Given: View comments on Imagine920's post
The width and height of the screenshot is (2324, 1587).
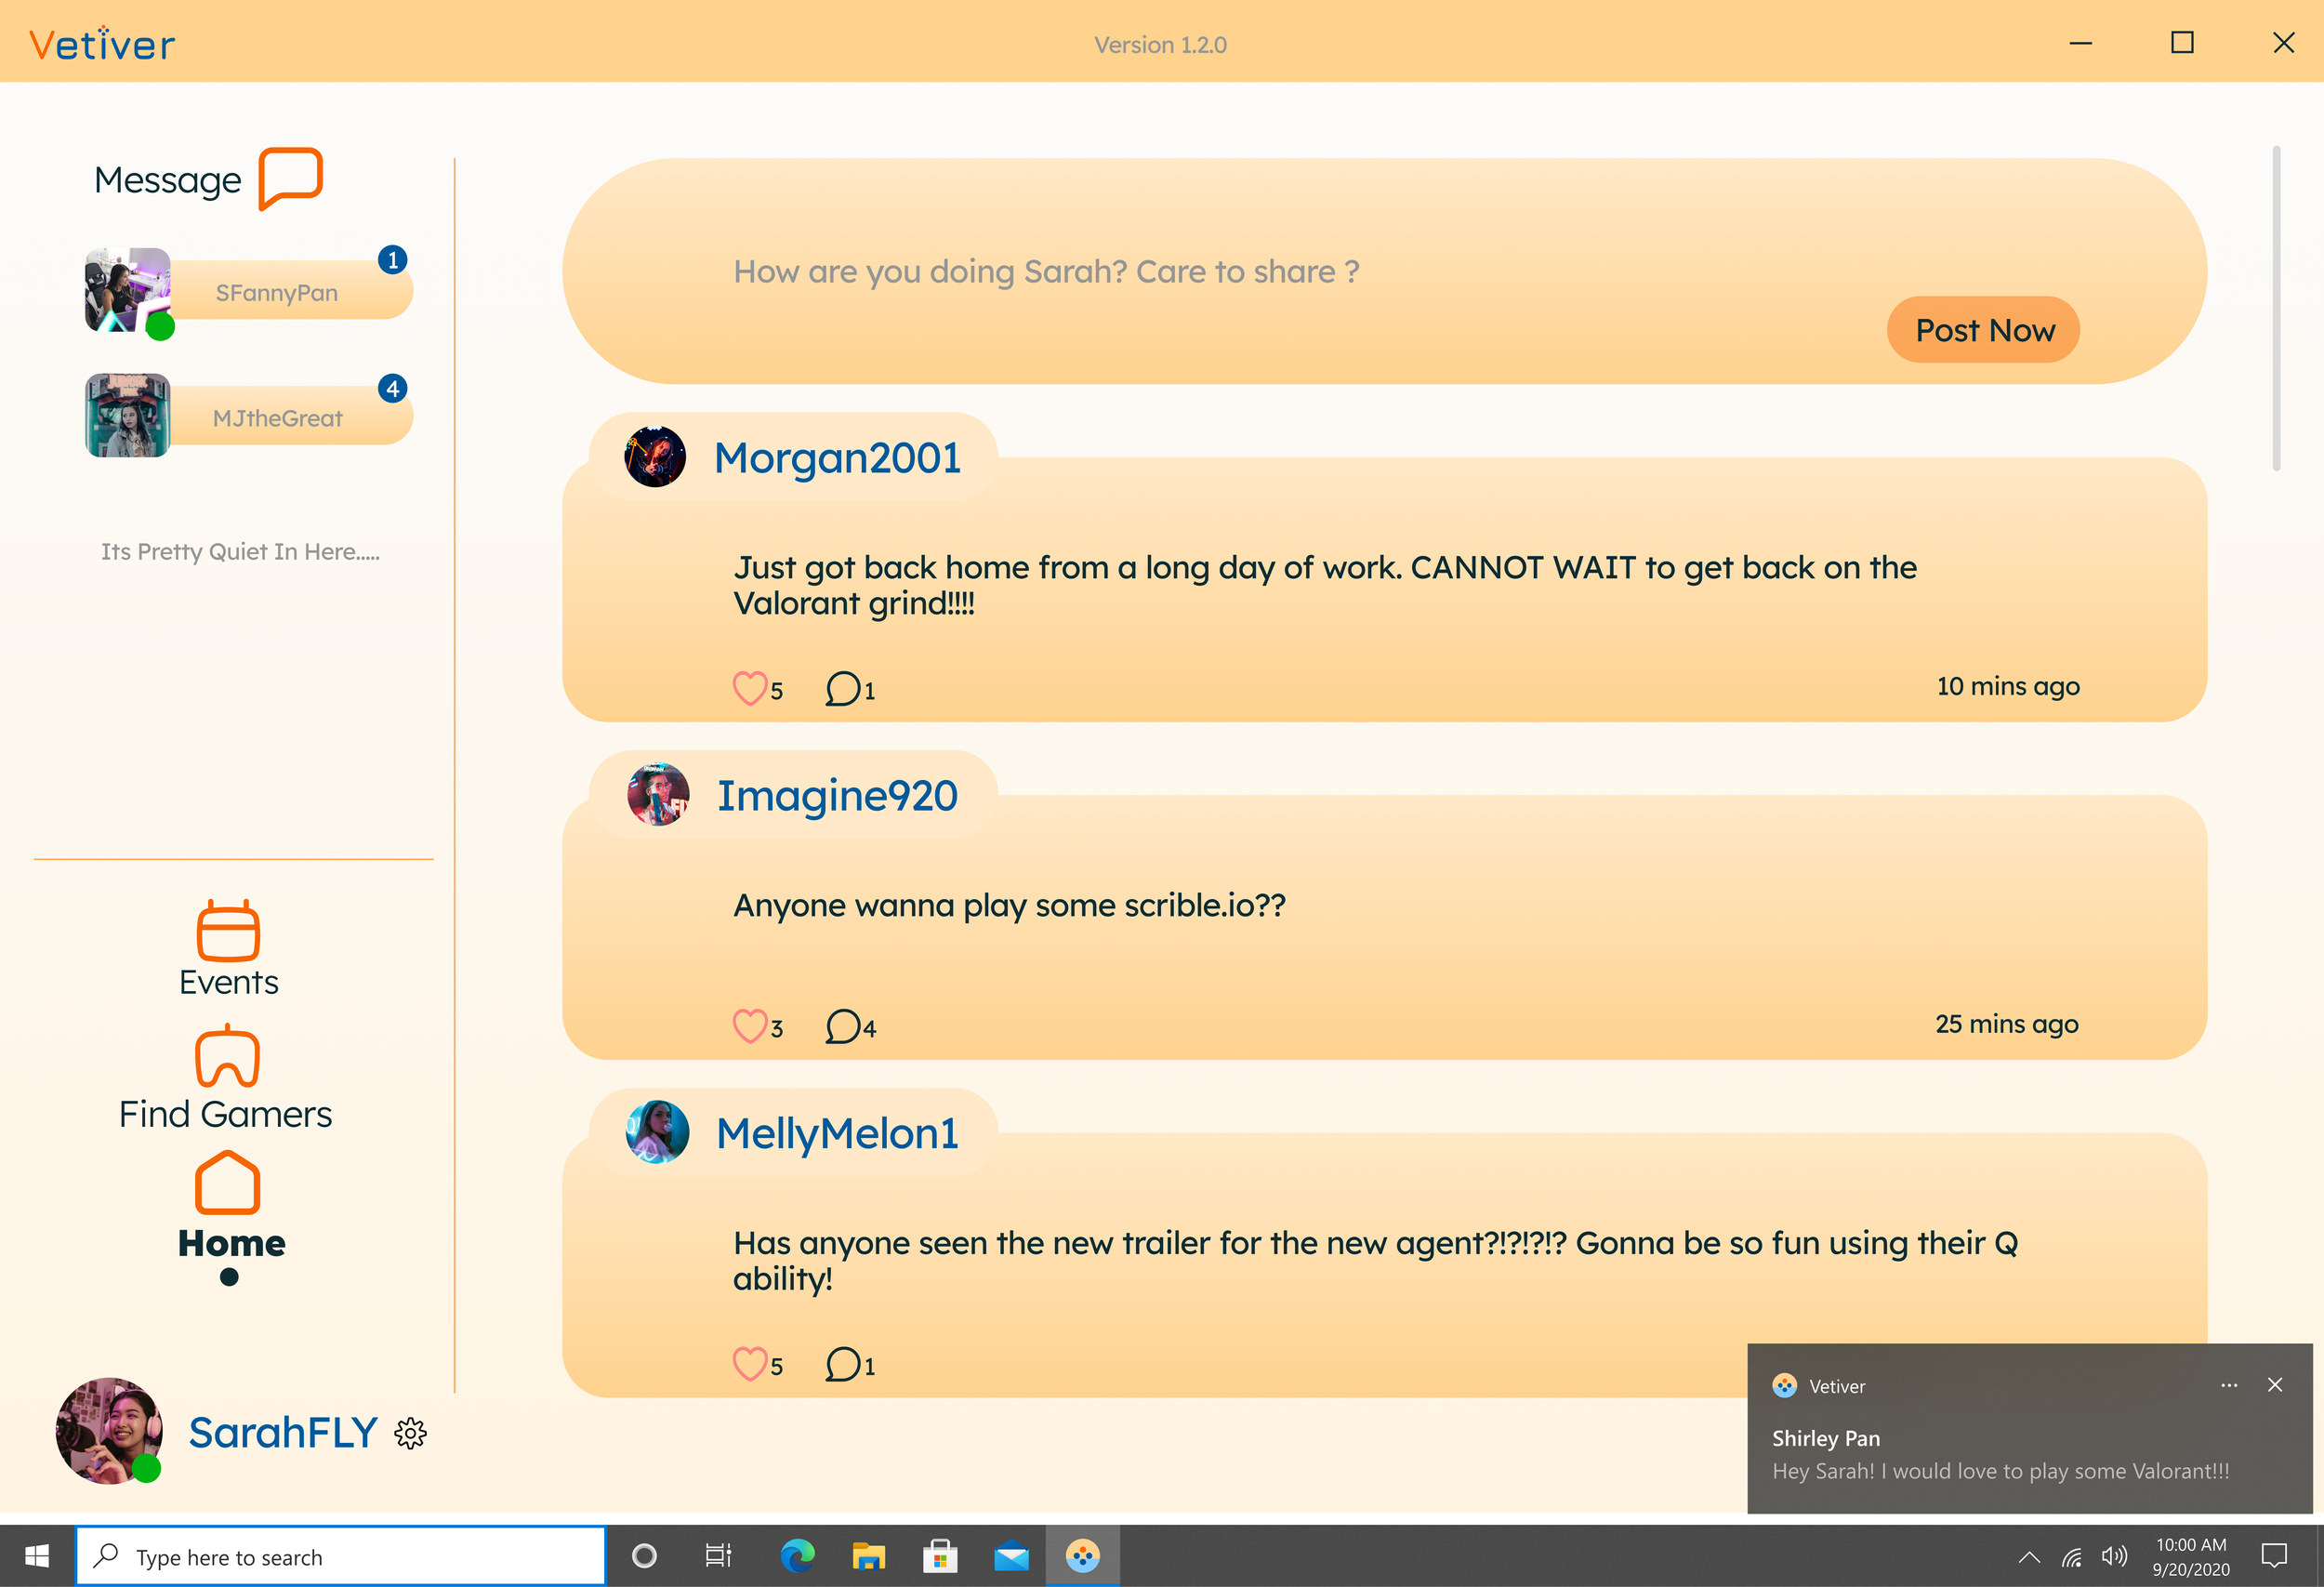Looking at the screenshot, I should [x=842, y=1026].
